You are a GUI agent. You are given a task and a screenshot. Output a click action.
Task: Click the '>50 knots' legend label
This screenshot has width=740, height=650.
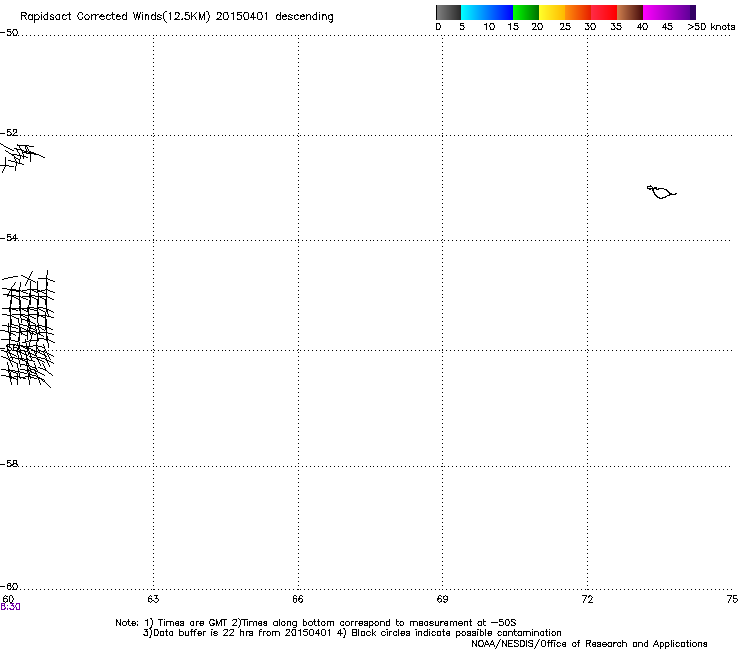pyautogui.click(x=711, y=27)
